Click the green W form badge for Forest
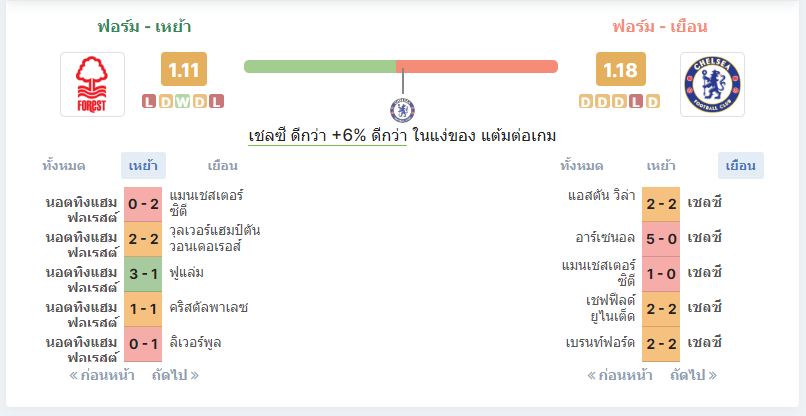Screen dimensions: 806x416 (x=182, y=102)
